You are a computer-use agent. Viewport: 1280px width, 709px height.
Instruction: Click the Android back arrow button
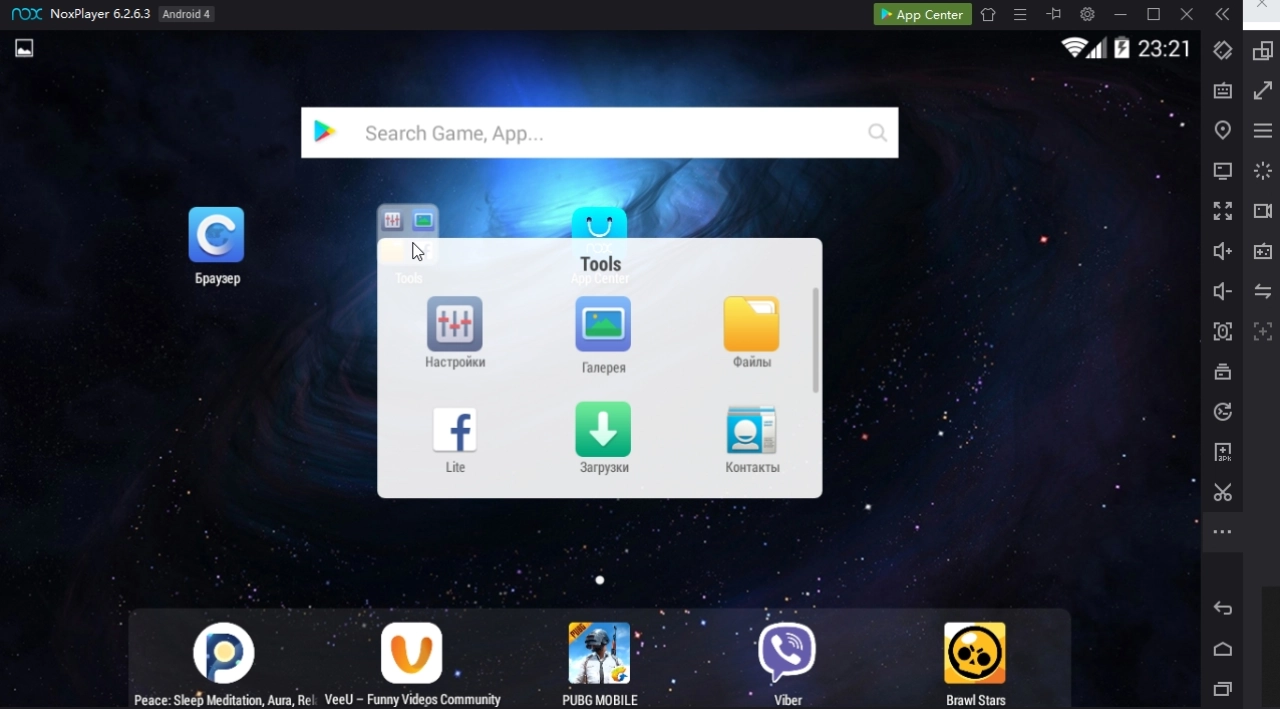point(1222,608)
